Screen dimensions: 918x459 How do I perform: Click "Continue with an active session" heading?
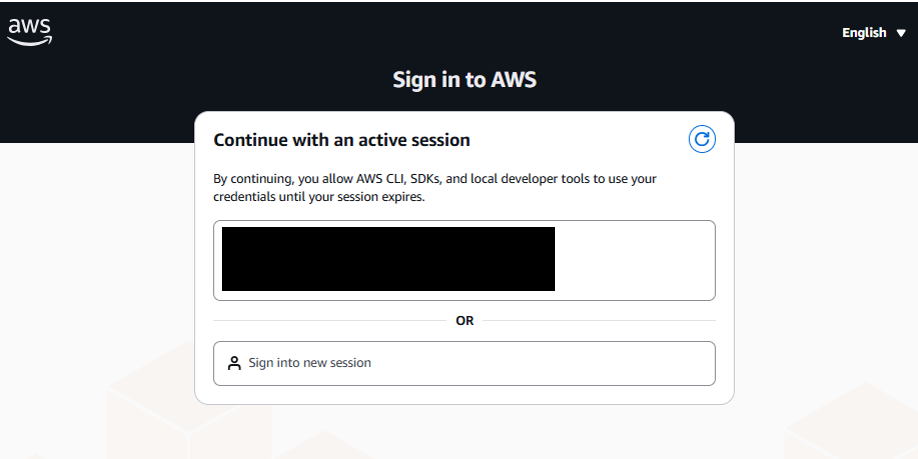point(342,140)
